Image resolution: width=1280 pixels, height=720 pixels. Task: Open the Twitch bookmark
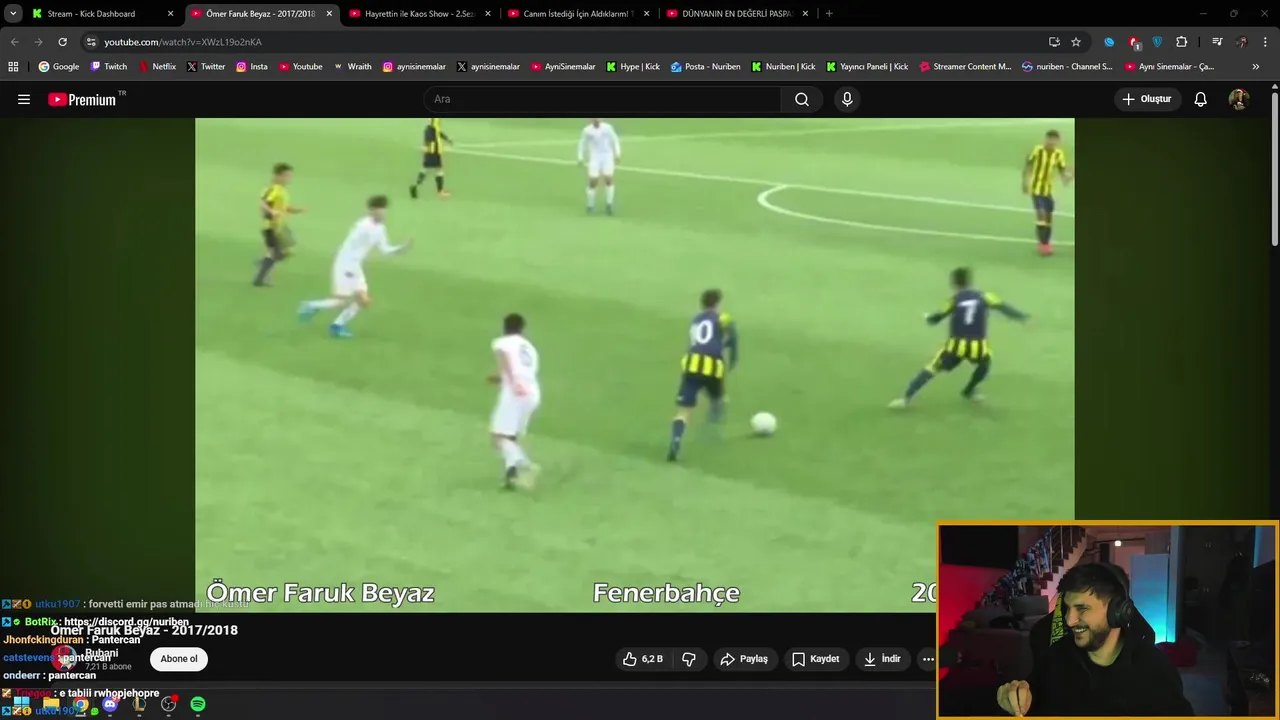pyautogui.click(x=109, y=67)
